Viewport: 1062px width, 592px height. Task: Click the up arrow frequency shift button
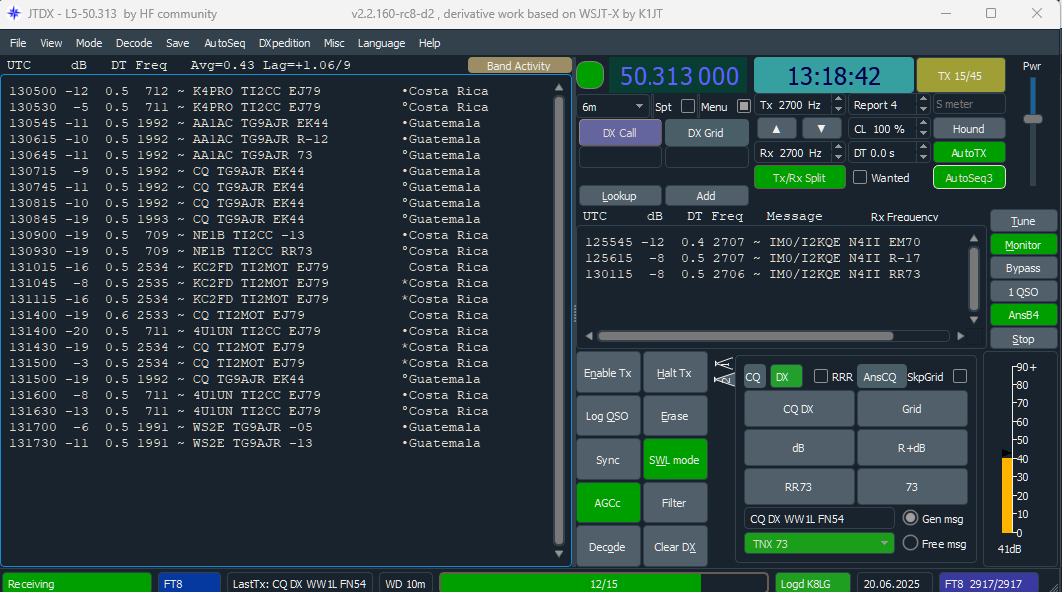(x=776, y=129)
